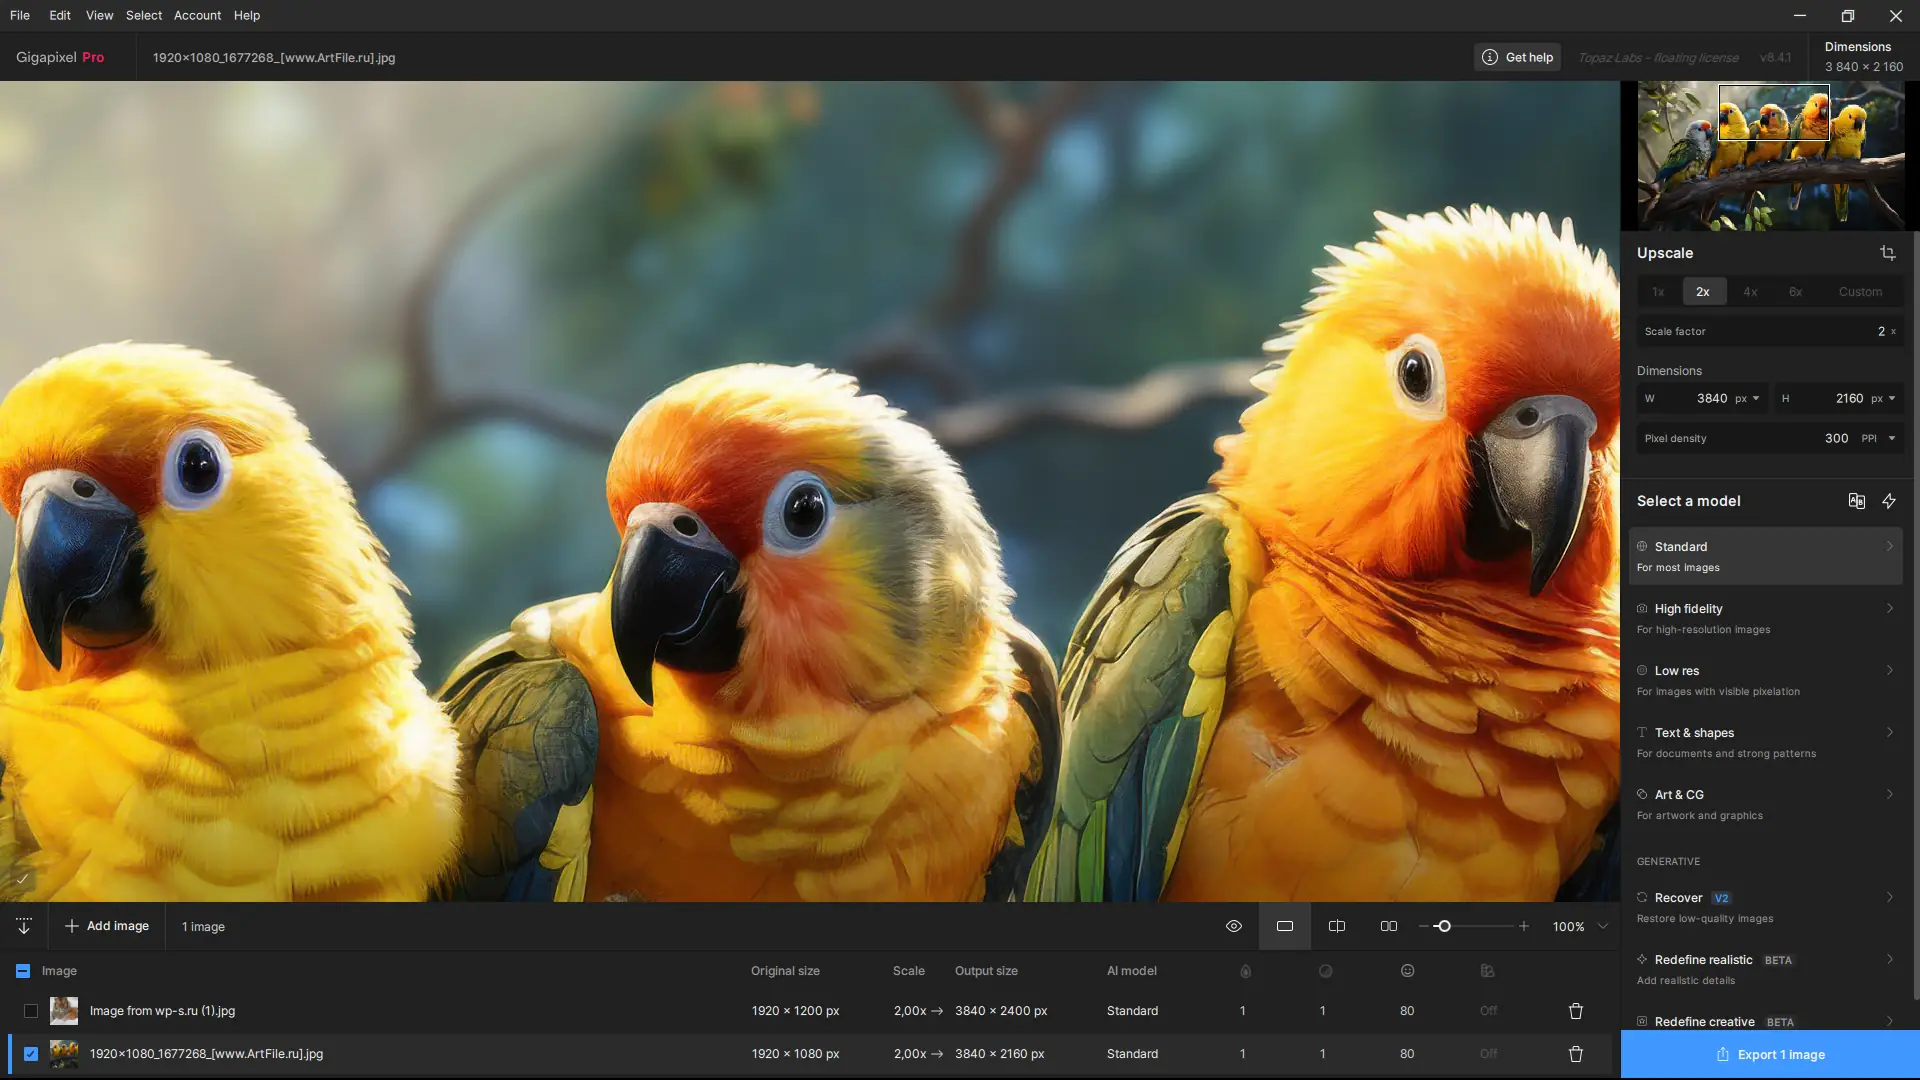Image resolution: width=1920 pixels, height=1080 pixels.
Task: Switch to single image view mode
Action: point(1284,926)
